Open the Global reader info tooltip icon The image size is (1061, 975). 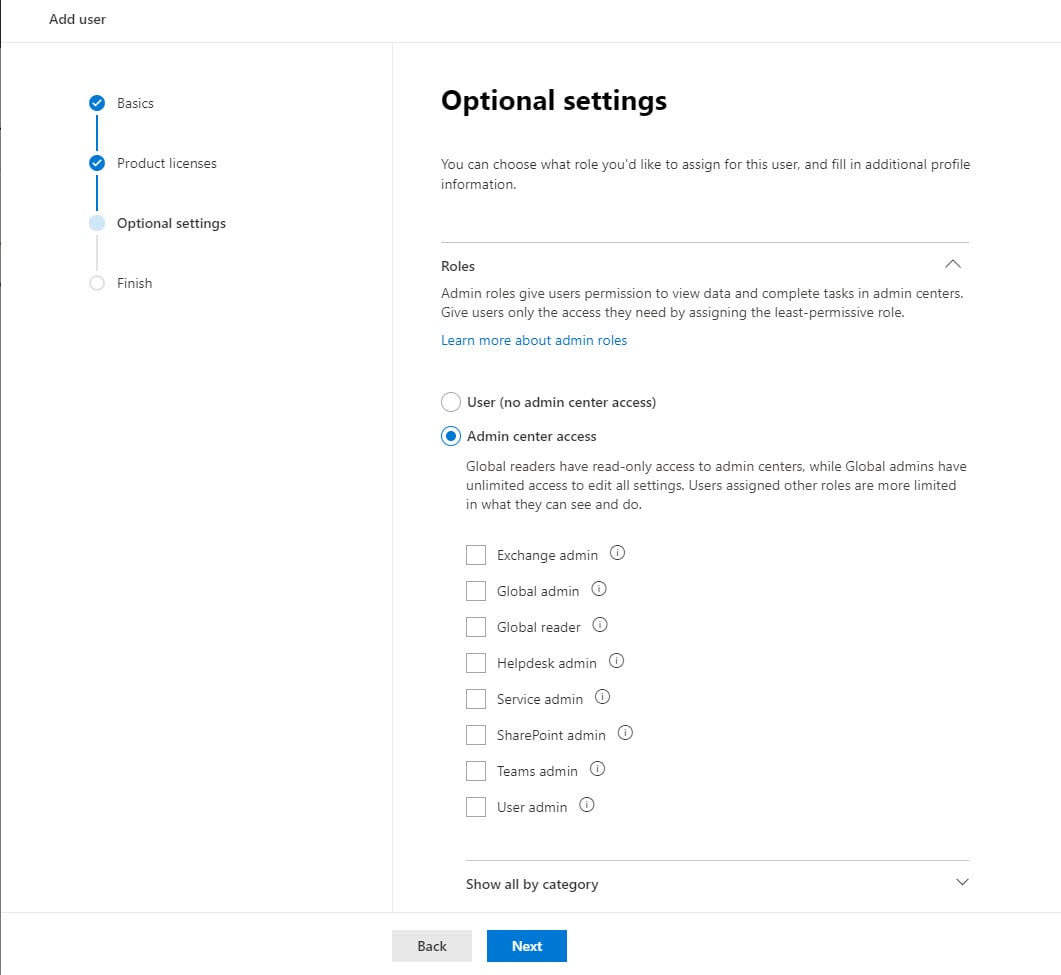[600, 624]
